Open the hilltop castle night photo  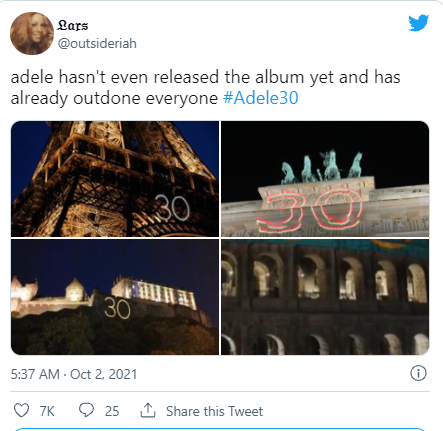click(115, 297)
